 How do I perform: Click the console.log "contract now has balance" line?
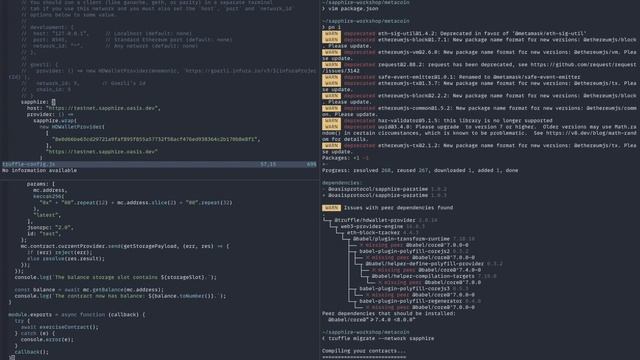(120, 296)
